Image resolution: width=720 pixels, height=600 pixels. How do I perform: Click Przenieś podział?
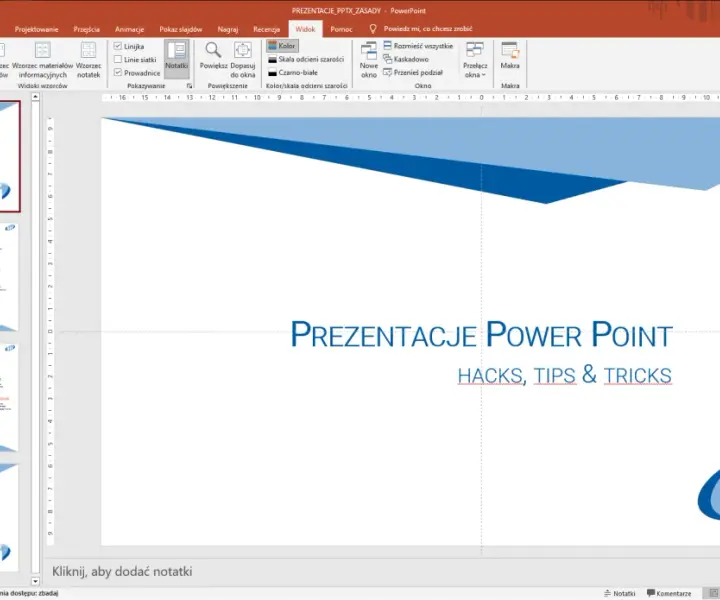413,73
